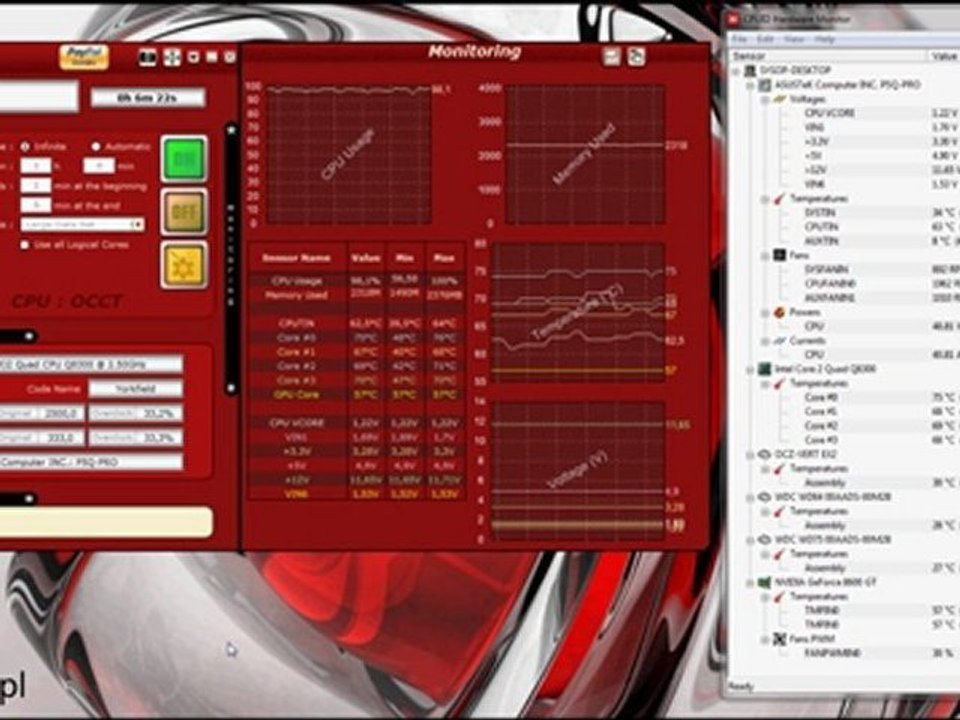Click the Voltages category icon in HWMonitor
Image resolution: width=960 pixels, height=720 pixels.
point(779,99)
